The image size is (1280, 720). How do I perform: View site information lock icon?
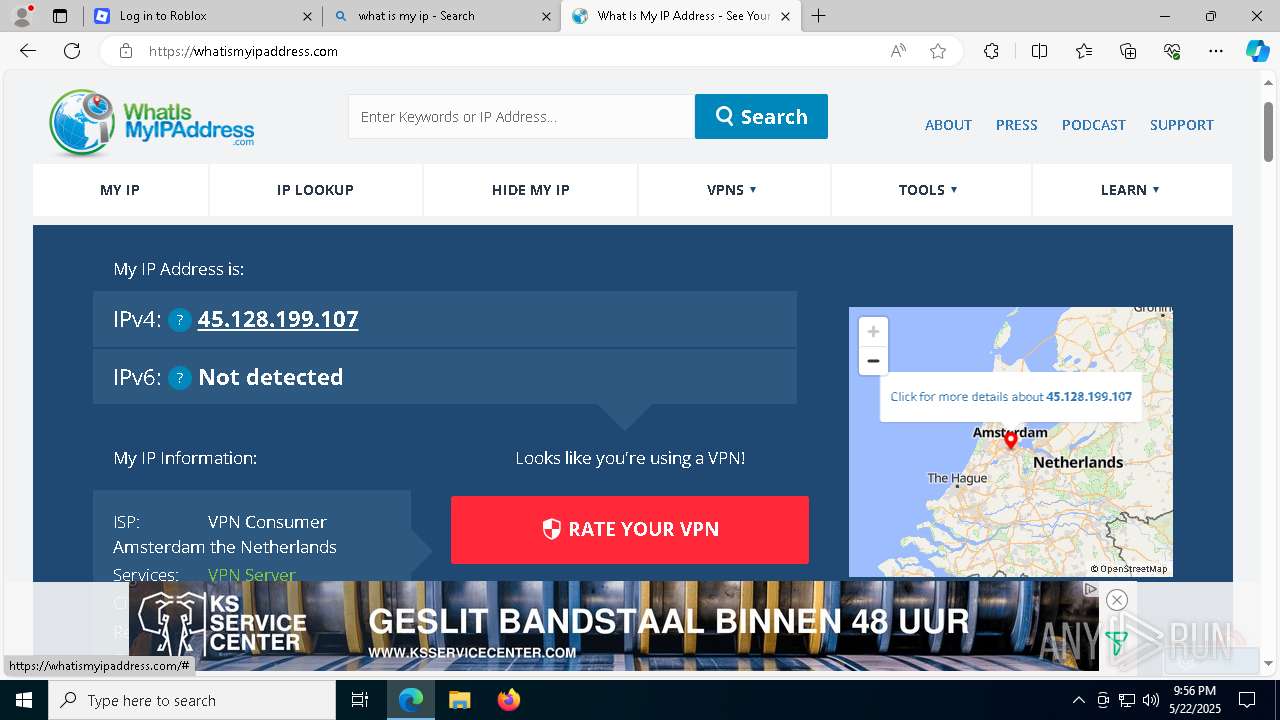click(x=125, y=51)
